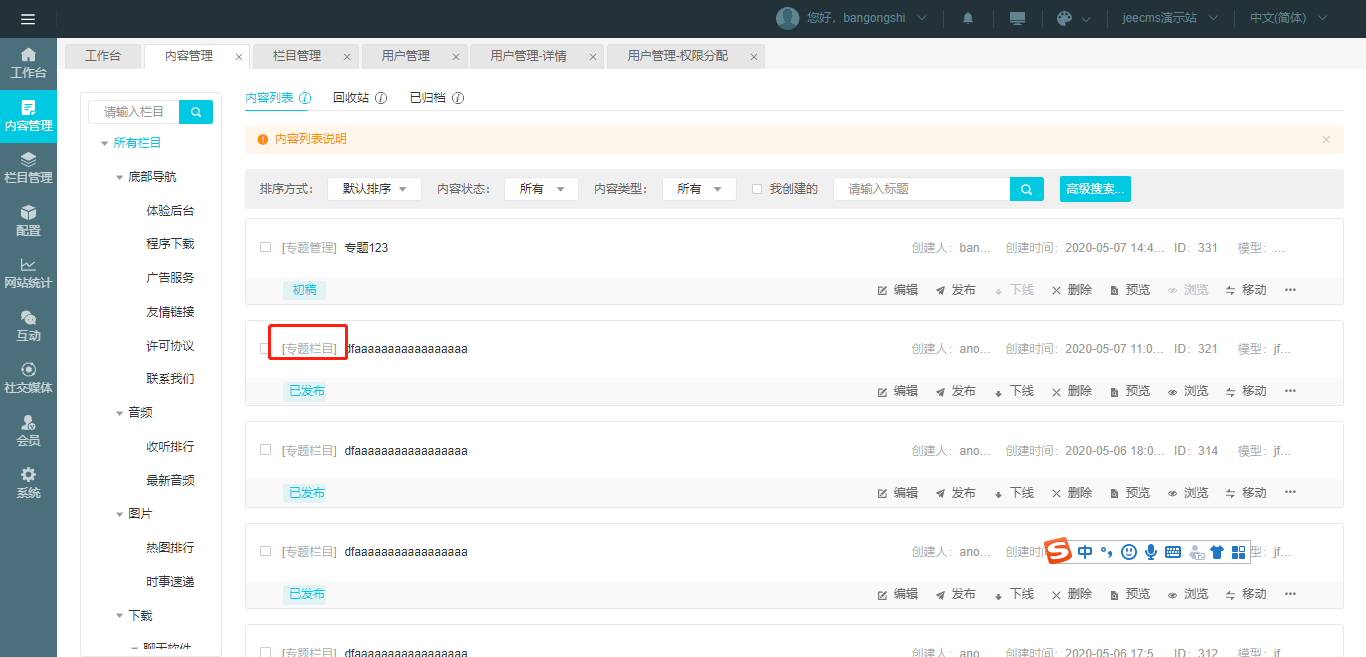The height and width of the screenshot is (657, 1366).
Task: Tick the checkbox for 专题123 row
Action: pyautogui.click(x=266, y=247)
